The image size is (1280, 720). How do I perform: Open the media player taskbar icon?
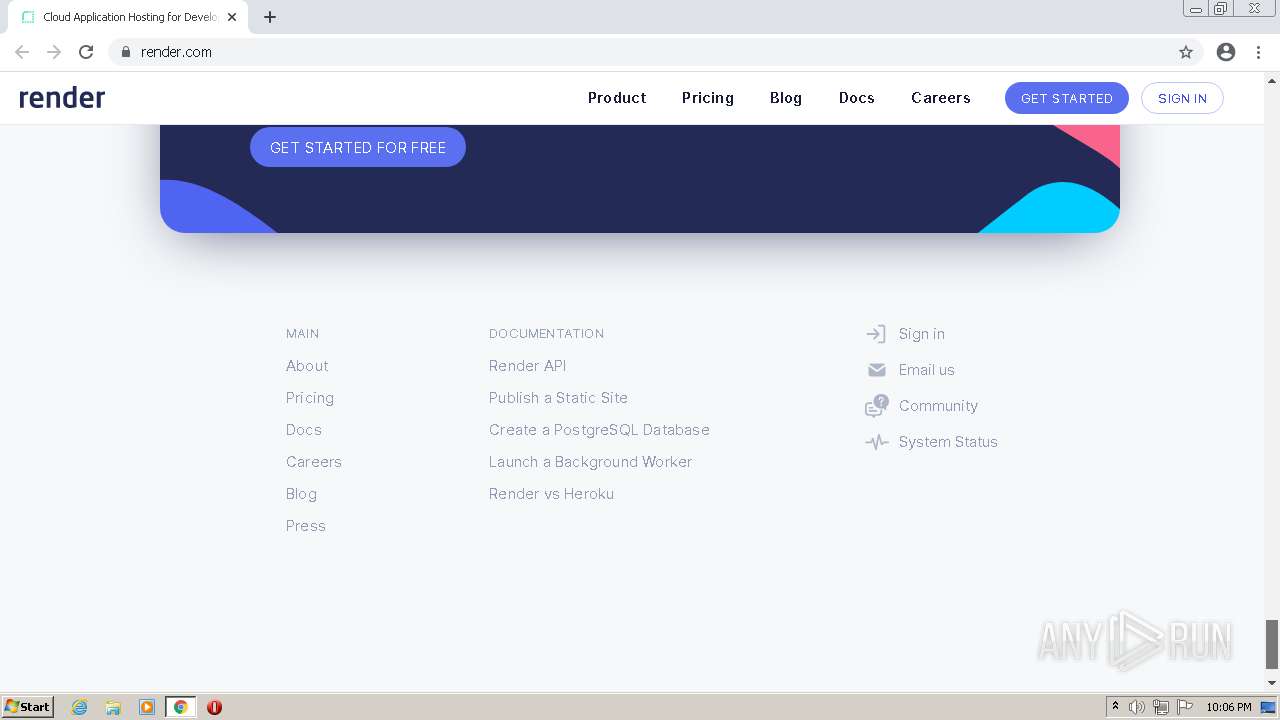click(x=147, y=707)
